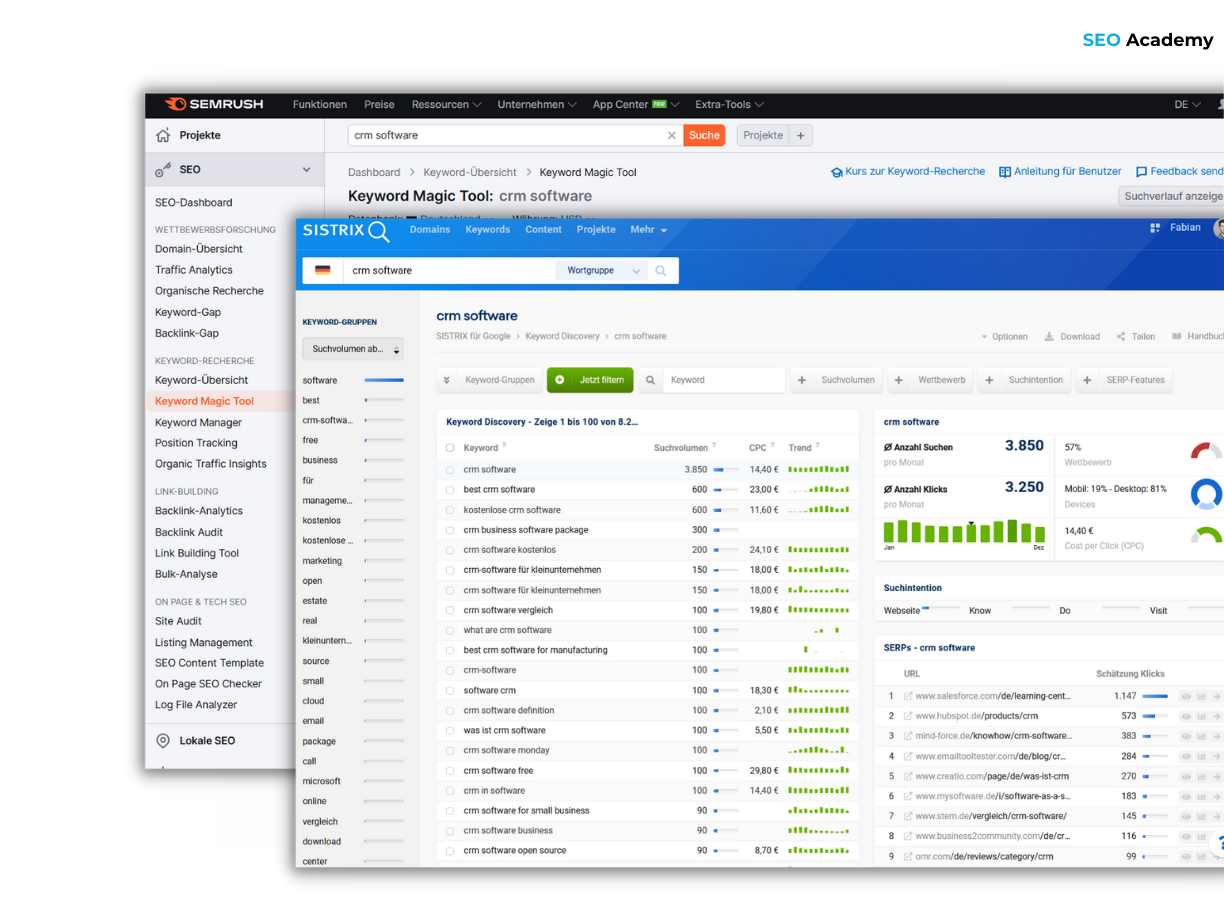Click the help icon next to the Trend column header
The height and width of the screenshot is (918, 1224).
[818, 447]
